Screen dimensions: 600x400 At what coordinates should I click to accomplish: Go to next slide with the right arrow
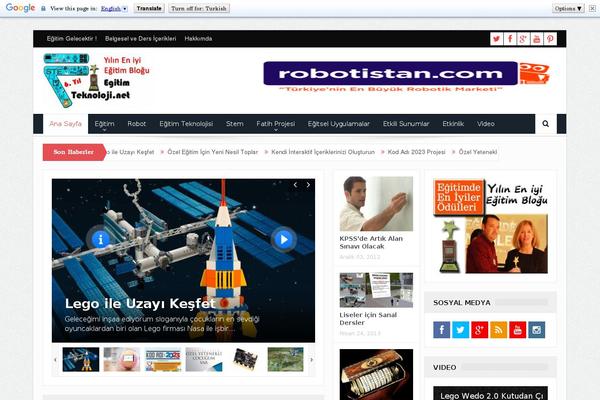tap(308, 185)
